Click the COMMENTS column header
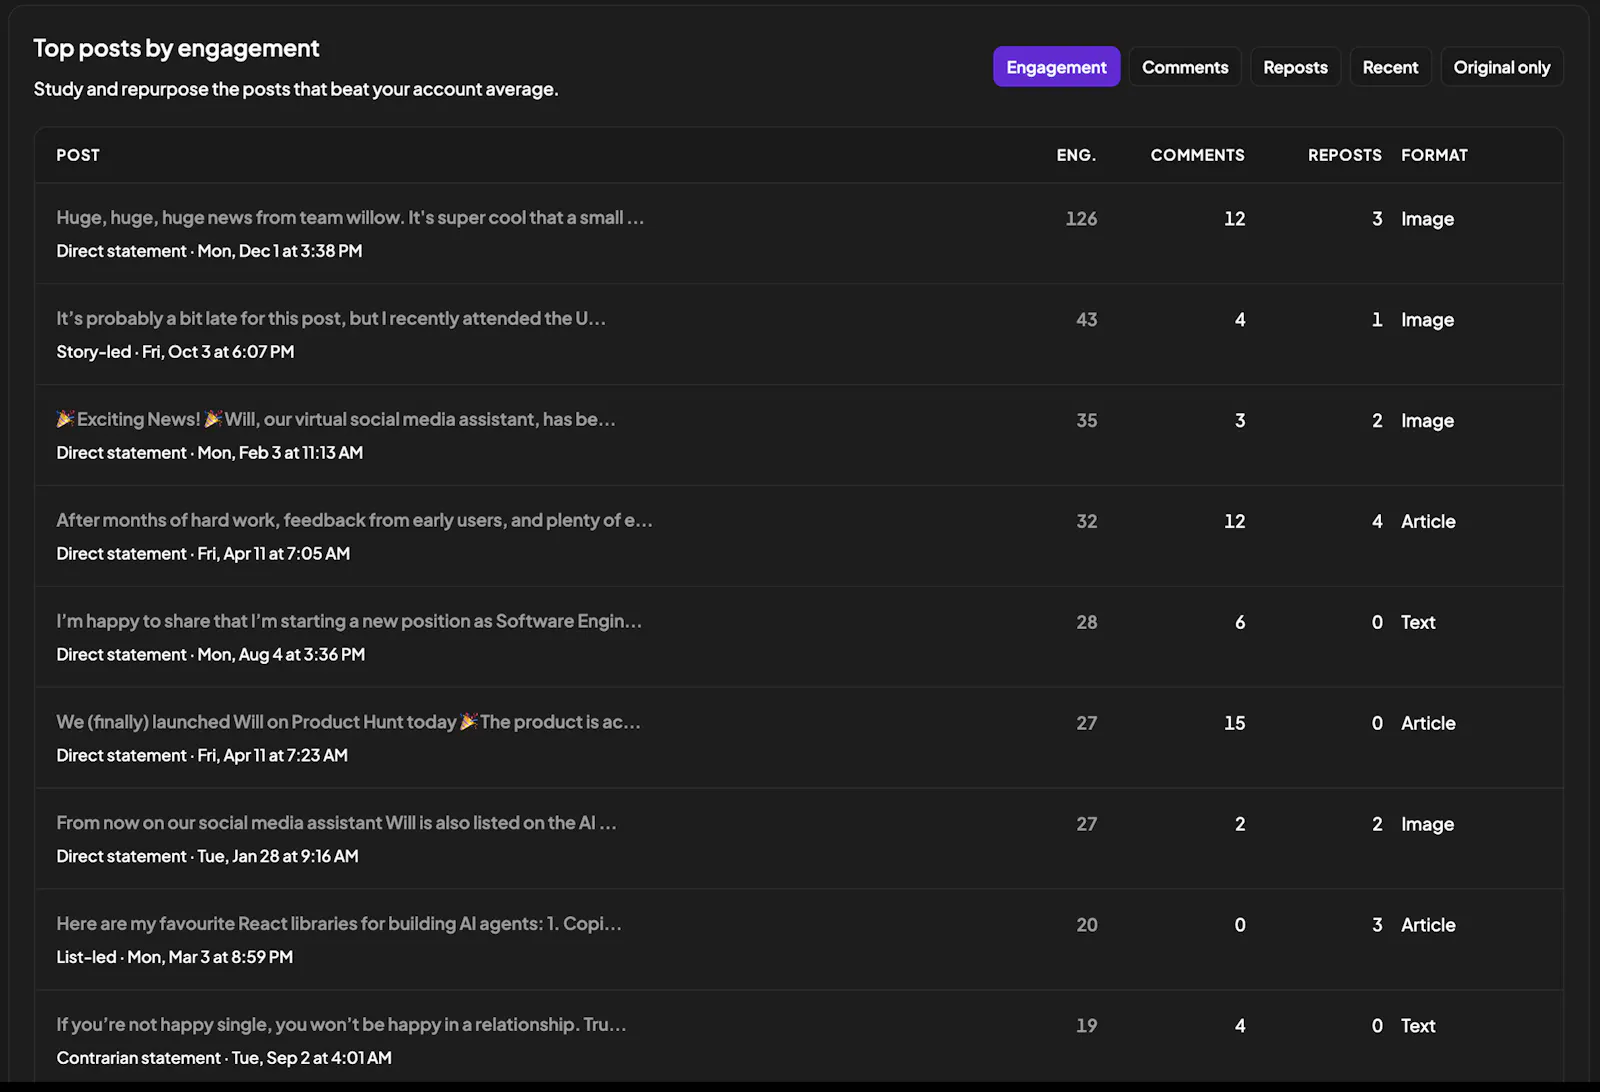 click(1197, 155)
